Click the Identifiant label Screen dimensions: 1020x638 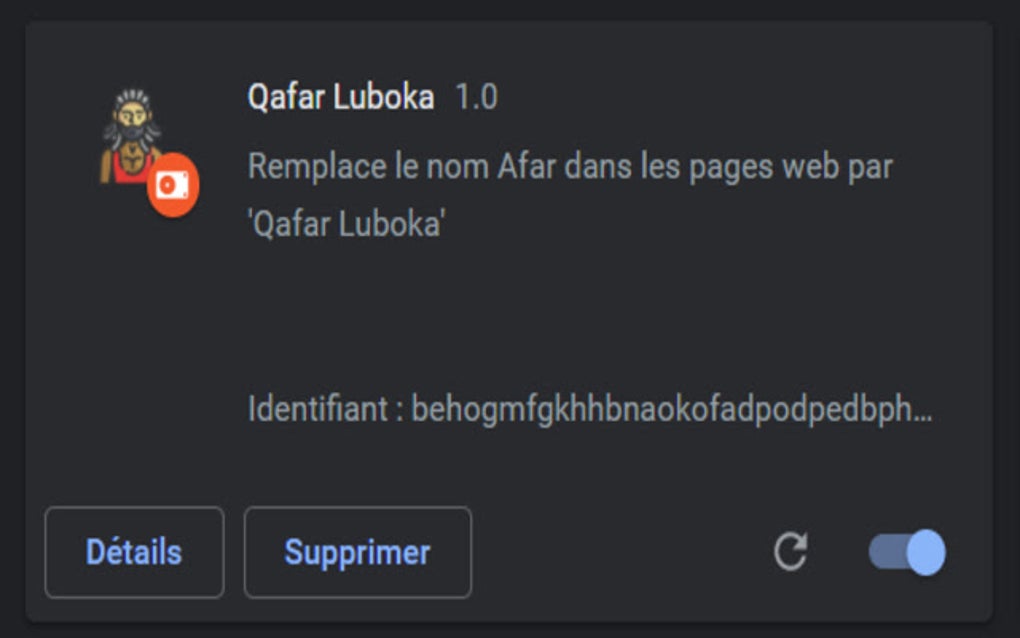tap(318, 410)
